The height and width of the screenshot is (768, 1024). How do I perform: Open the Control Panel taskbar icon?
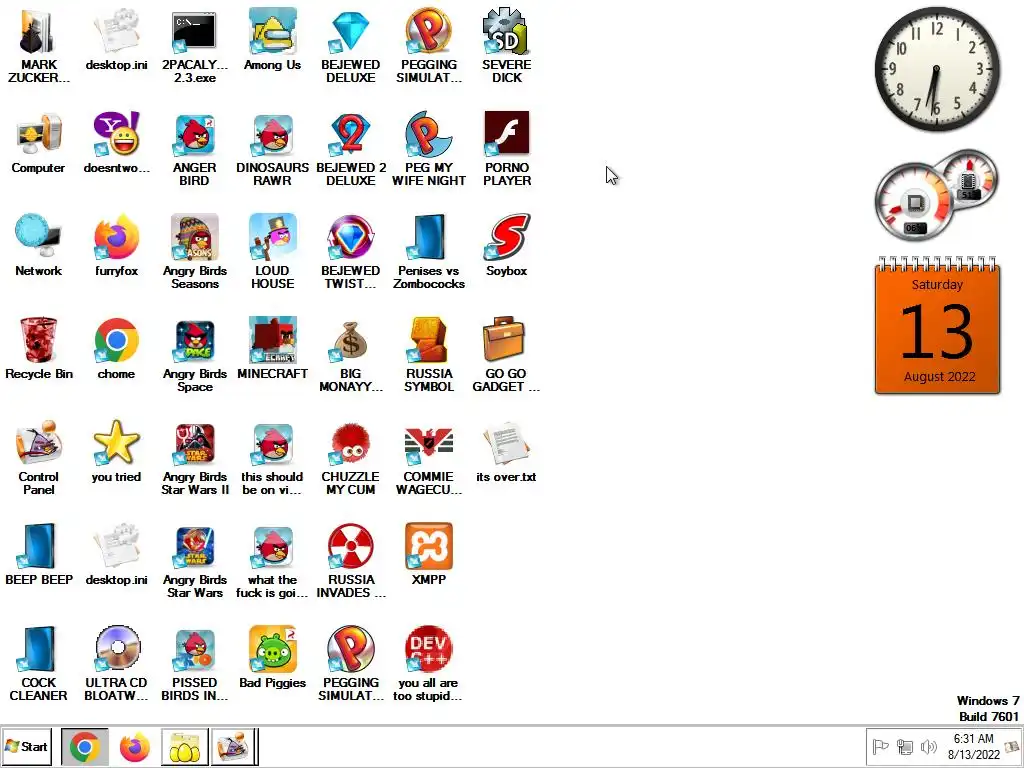point(234,746)
